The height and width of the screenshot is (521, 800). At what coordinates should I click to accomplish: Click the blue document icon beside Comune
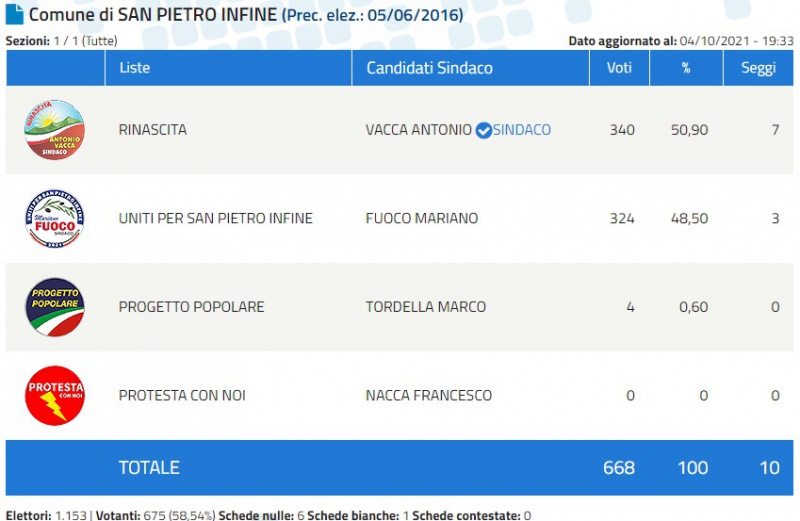tap(15, 15)
